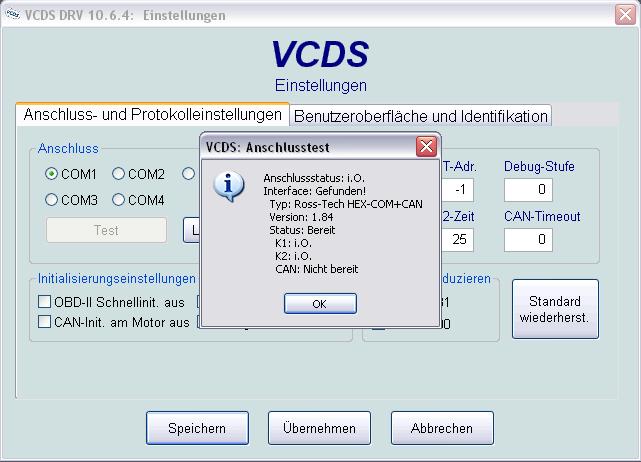Switch to Benutzeroberfläche und Identifikation tab
Image resolution: width=641 pixels, height=462 pixels.
pyautogui.click(x=421, y=116)
